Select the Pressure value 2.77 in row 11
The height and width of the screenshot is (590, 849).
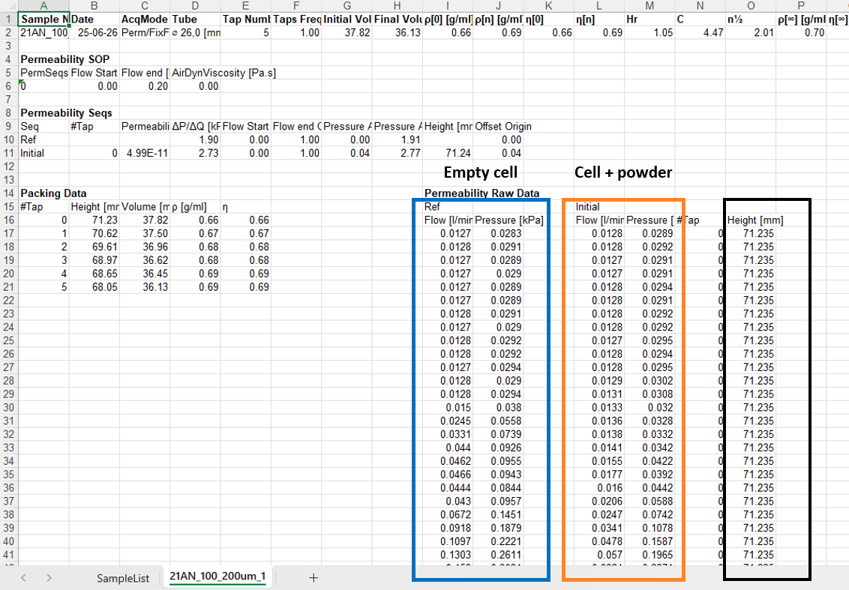tap(397, 153)
